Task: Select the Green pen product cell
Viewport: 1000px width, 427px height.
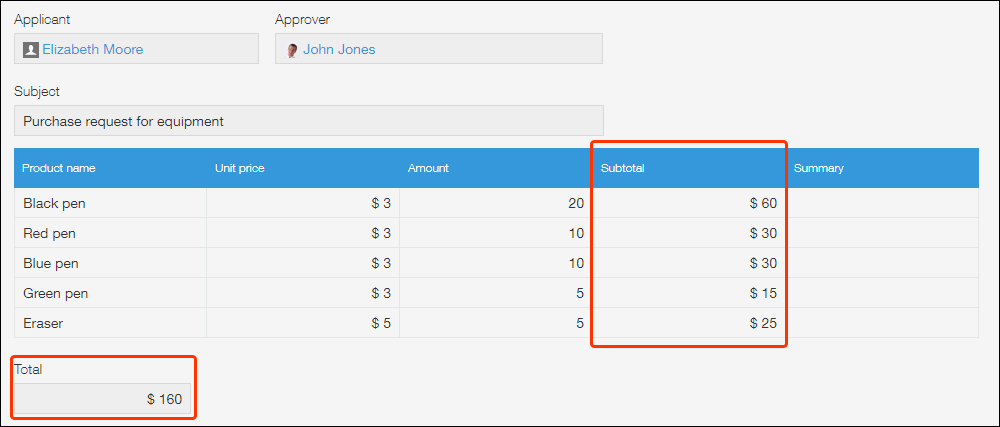Action: (x=110, y=293)
